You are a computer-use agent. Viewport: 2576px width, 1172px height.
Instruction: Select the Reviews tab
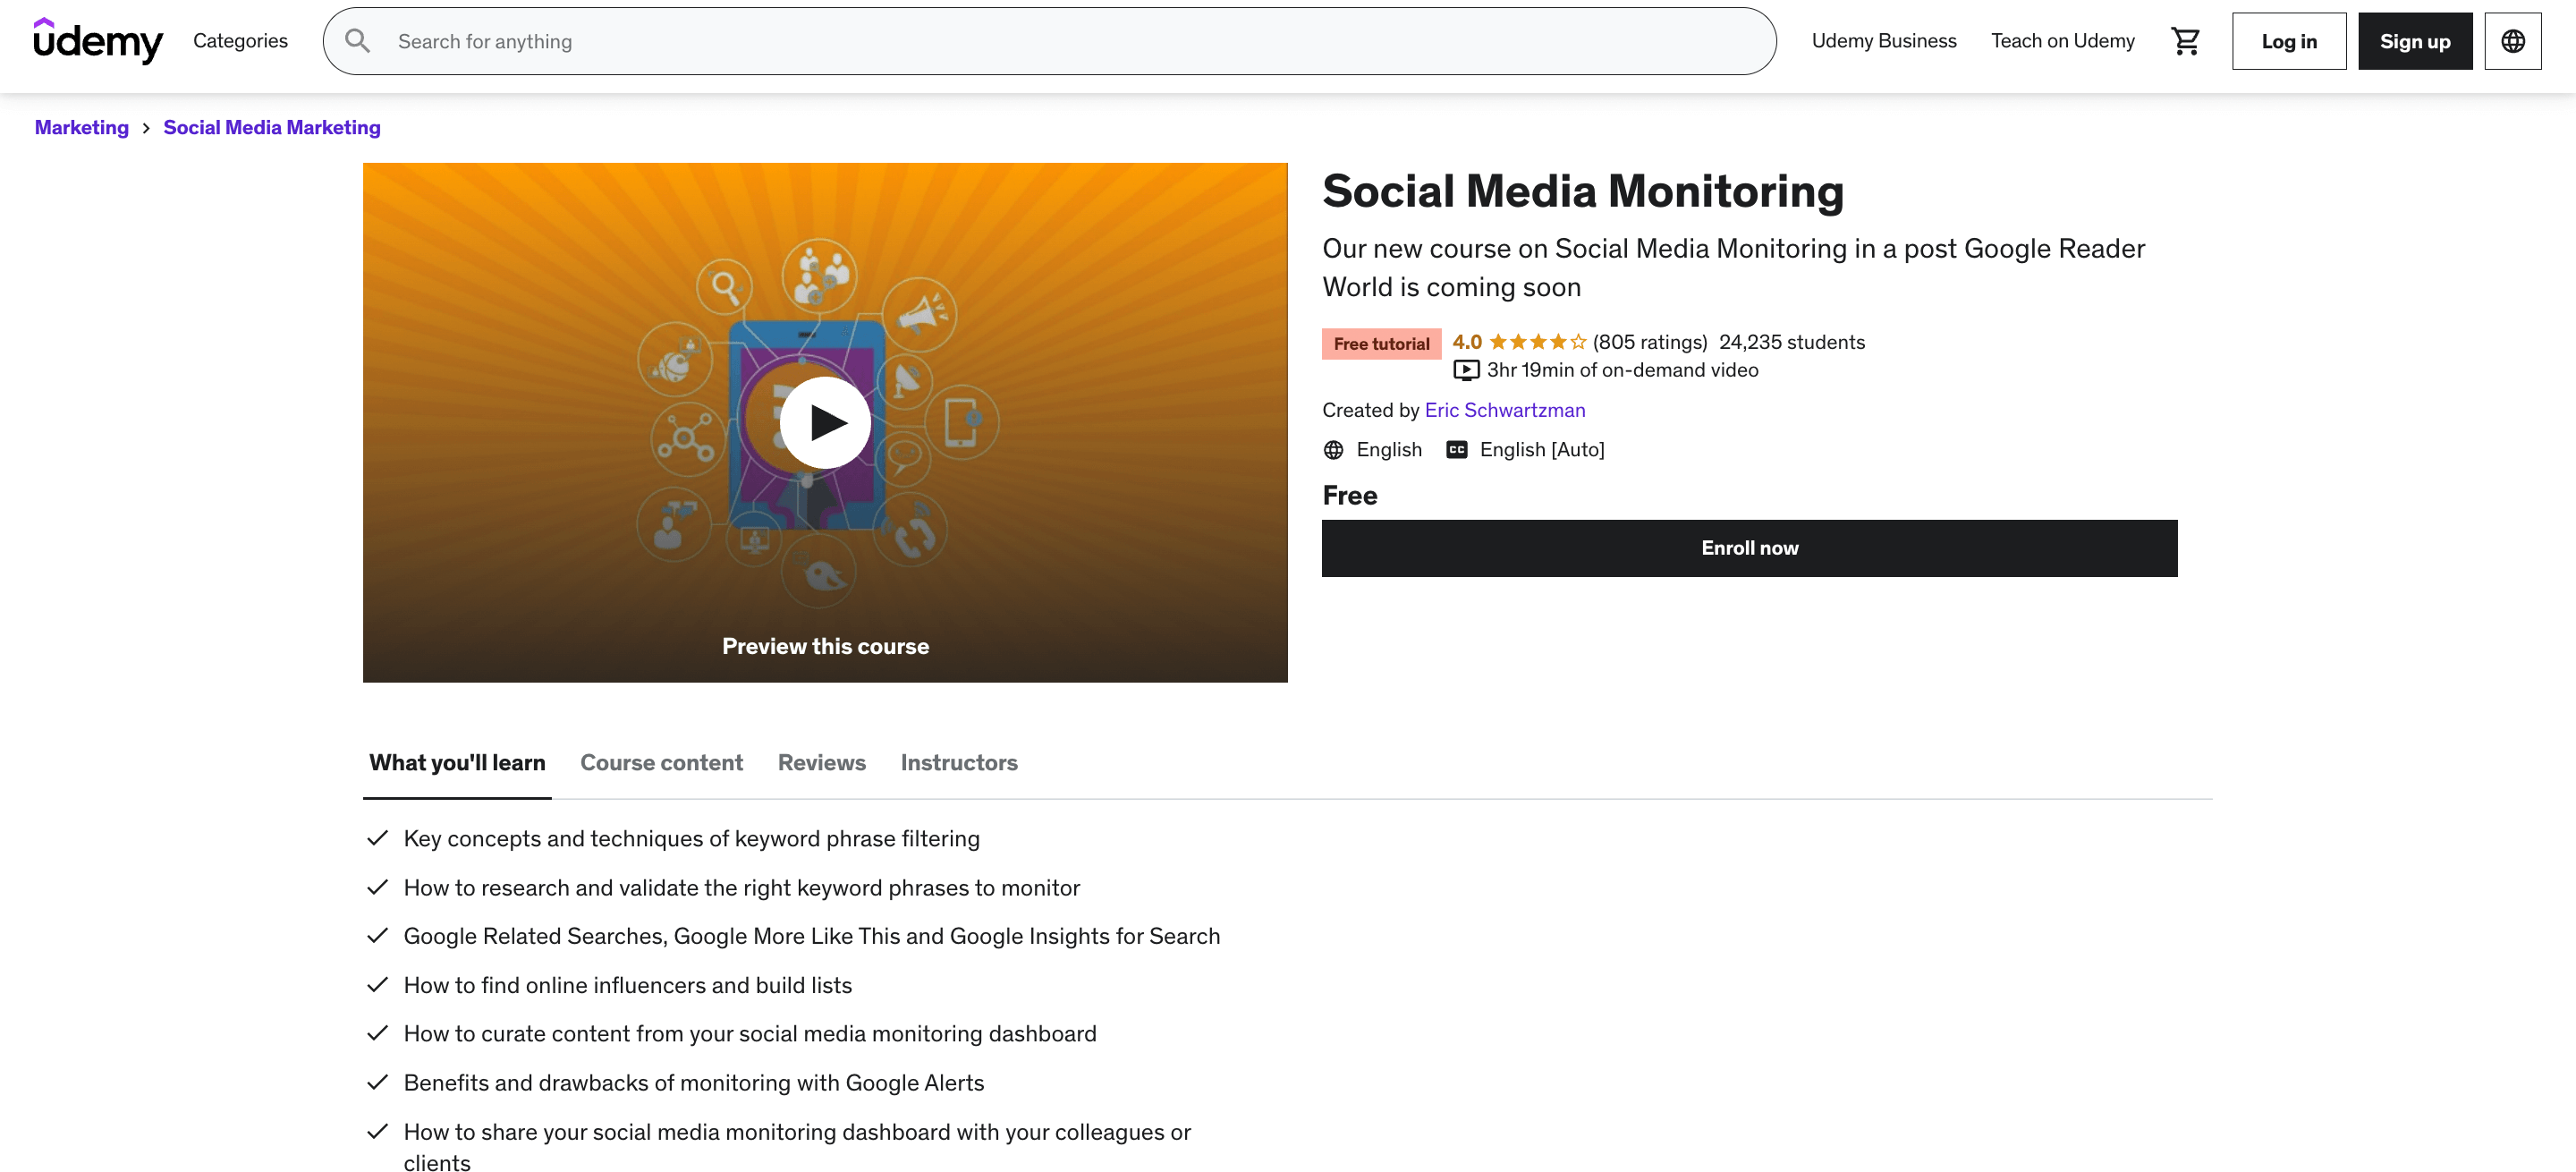[821, 761]
